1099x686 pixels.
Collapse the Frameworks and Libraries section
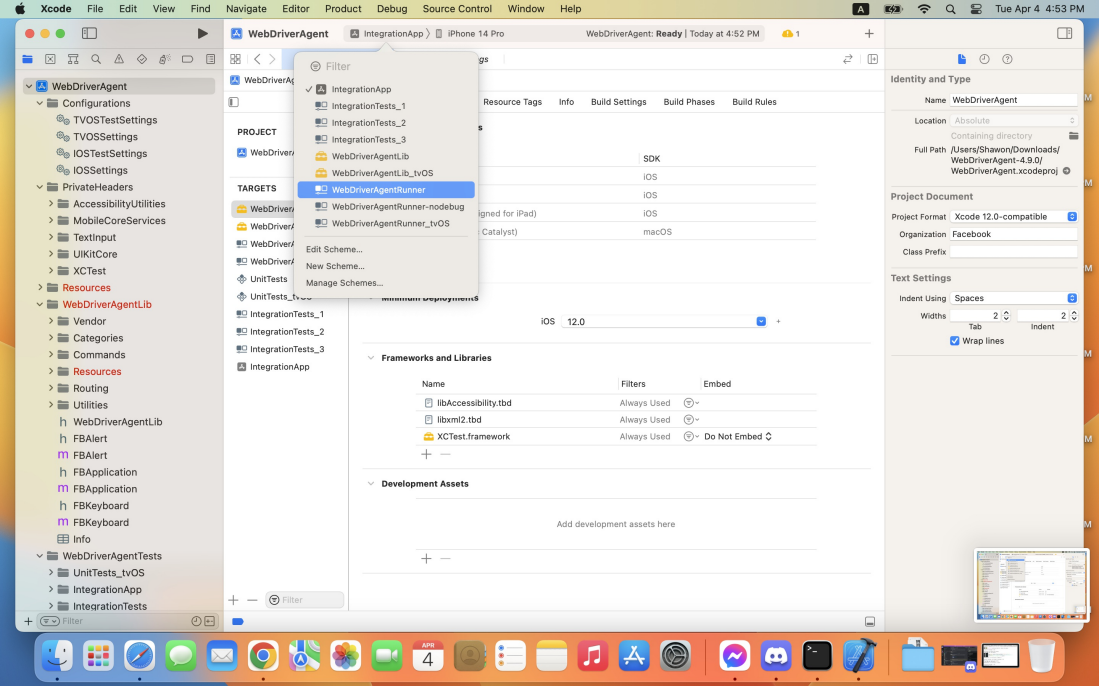pos(371,358)
